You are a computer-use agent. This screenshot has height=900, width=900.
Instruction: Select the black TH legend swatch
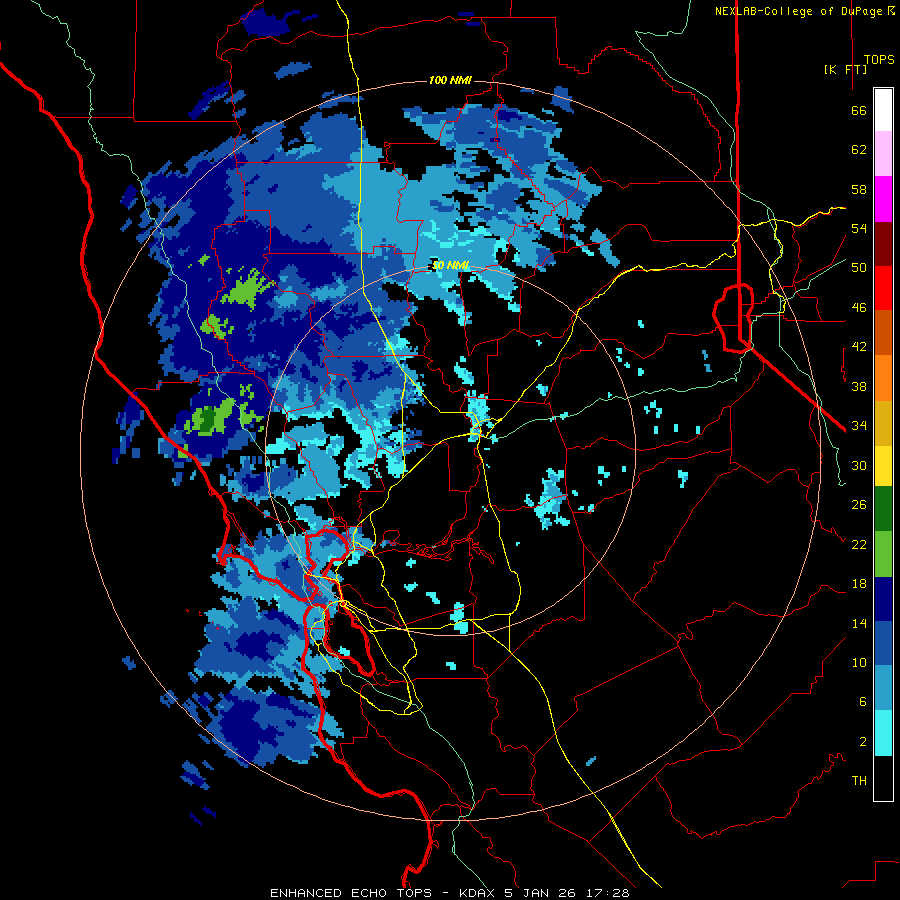click(883, 778)
